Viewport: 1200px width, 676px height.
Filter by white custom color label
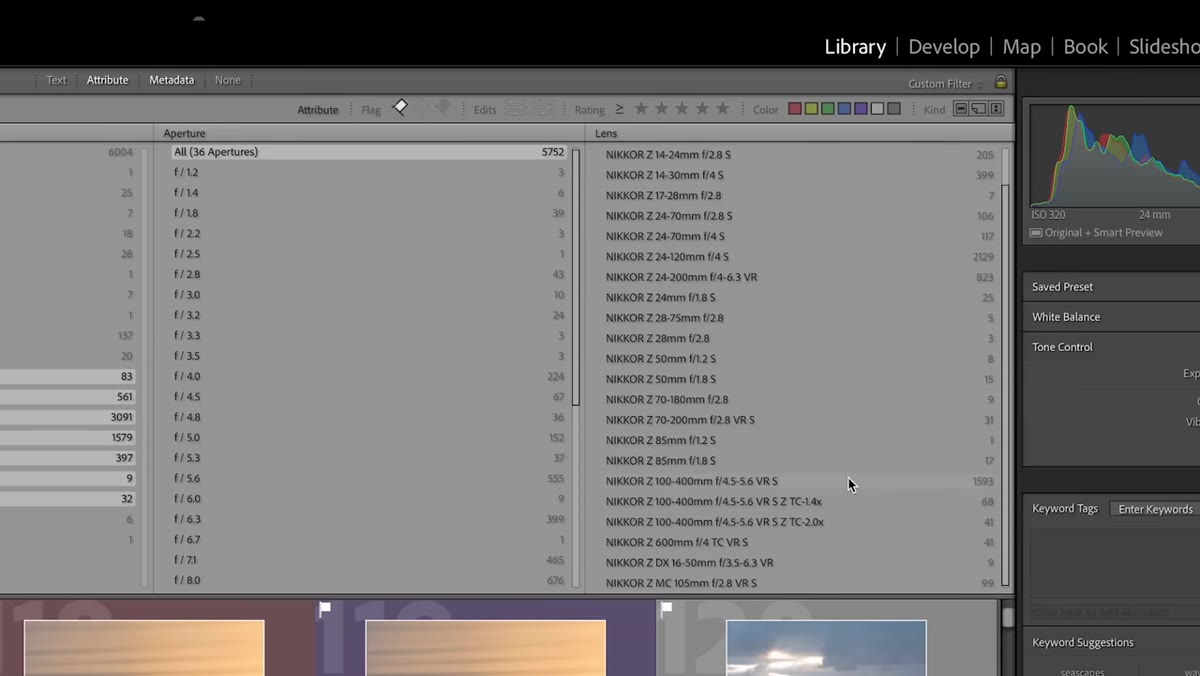877,109
